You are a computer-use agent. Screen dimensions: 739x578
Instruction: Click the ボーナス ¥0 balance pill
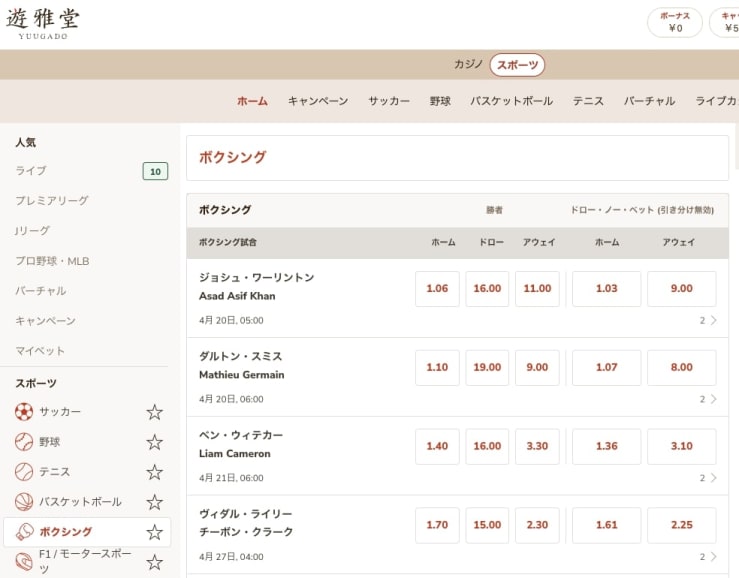(x=675, y=22)
